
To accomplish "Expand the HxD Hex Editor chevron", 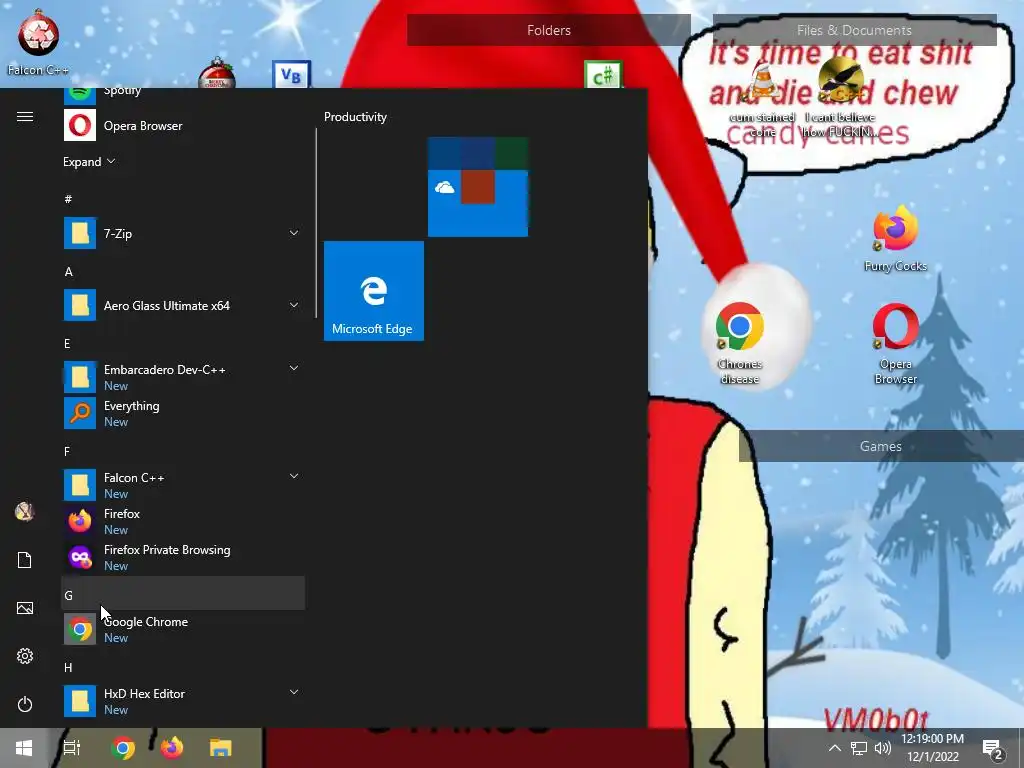I will (294, 692).
